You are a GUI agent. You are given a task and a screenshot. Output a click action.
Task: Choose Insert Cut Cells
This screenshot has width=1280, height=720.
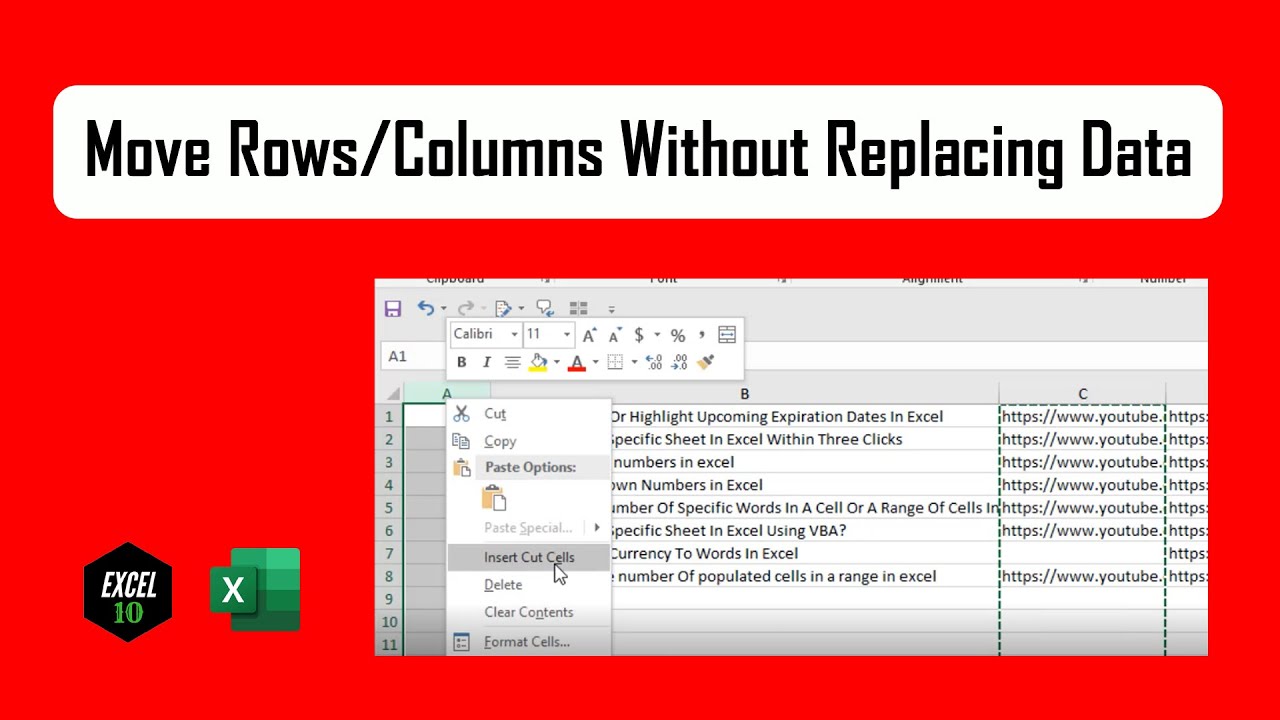pos(528,557)
